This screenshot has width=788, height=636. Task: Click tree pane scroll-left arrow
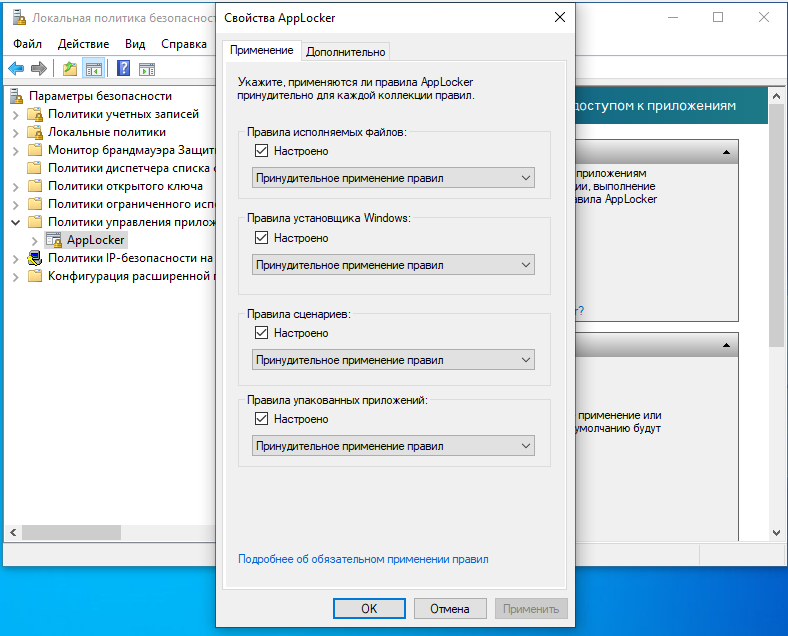(13, 533)
